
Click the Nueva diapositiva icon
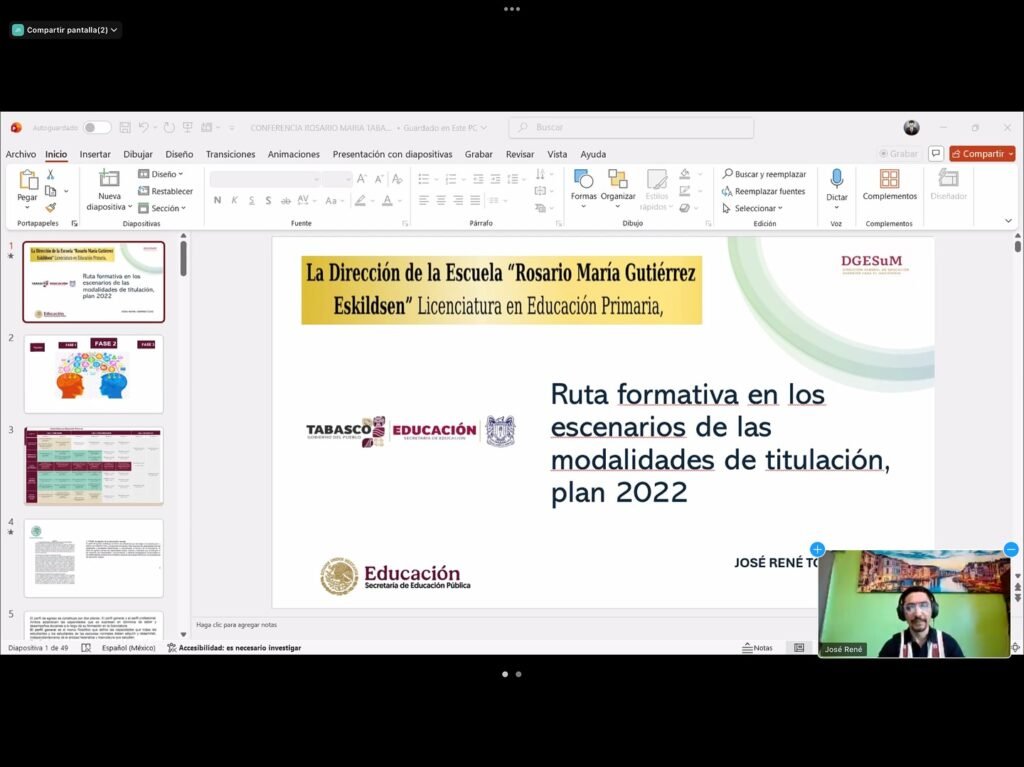[109, 179]
